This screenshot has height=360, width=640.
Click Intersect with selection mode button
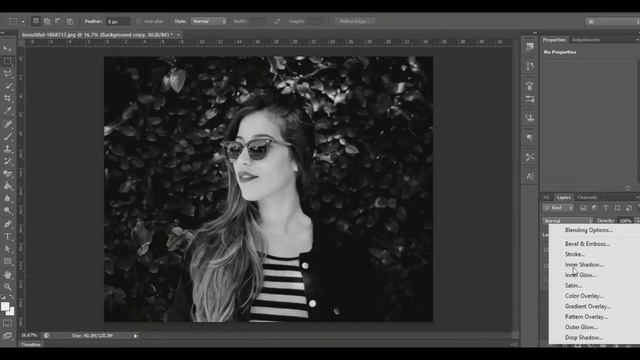pos(70,21)
